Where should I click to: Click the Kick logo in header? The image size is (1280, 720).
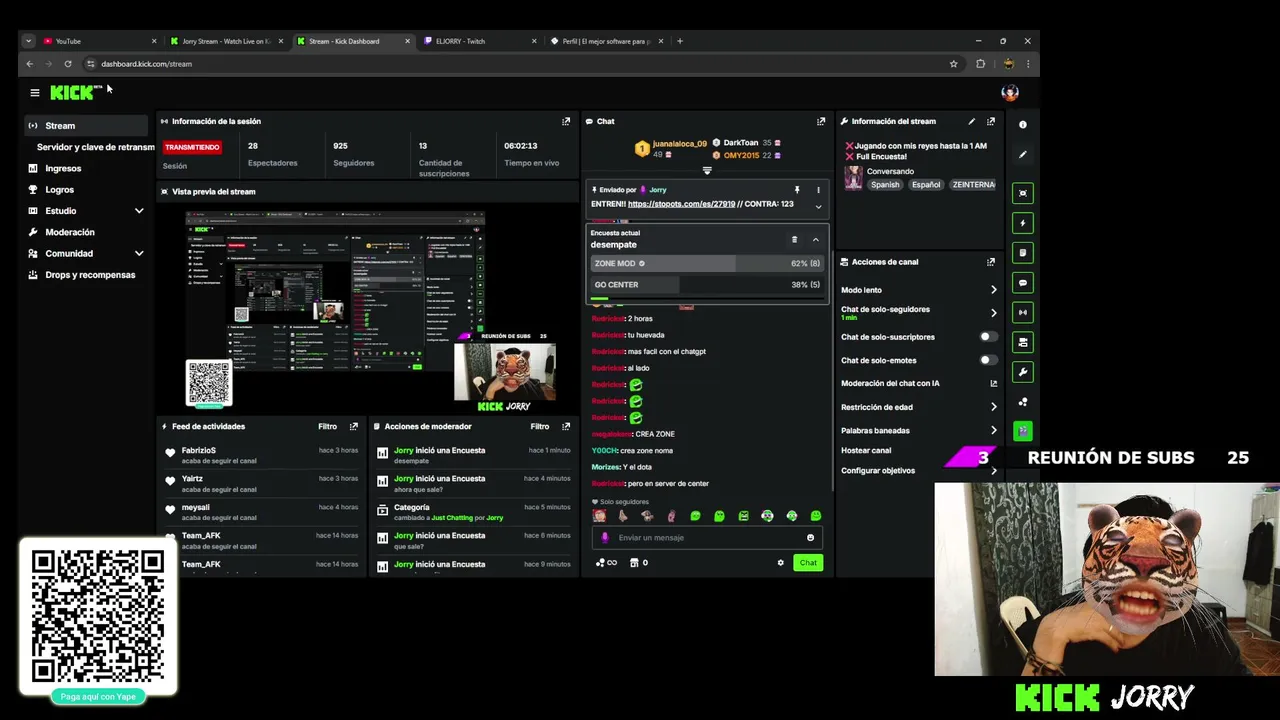click(76, 92)
